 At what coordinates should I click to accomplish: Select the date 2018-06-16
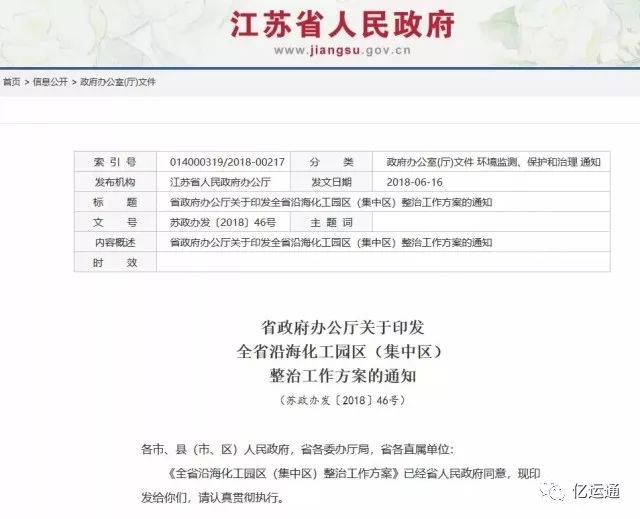pyautogui.click(x=412, y=182)
